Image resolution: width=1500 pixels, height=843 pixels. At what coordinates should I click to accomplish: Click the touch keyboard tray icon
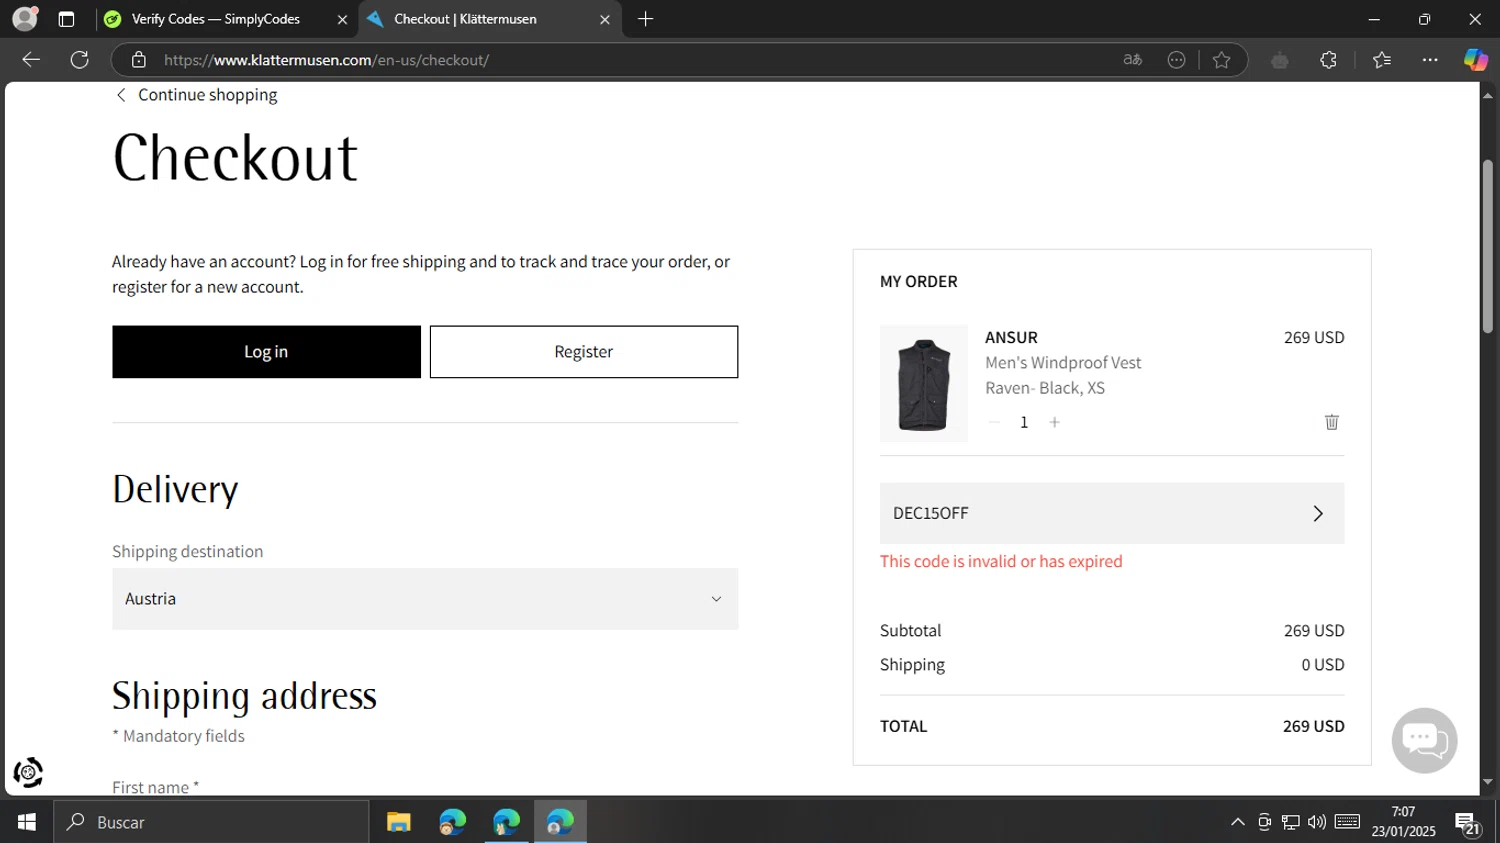tap(1347, 822)
